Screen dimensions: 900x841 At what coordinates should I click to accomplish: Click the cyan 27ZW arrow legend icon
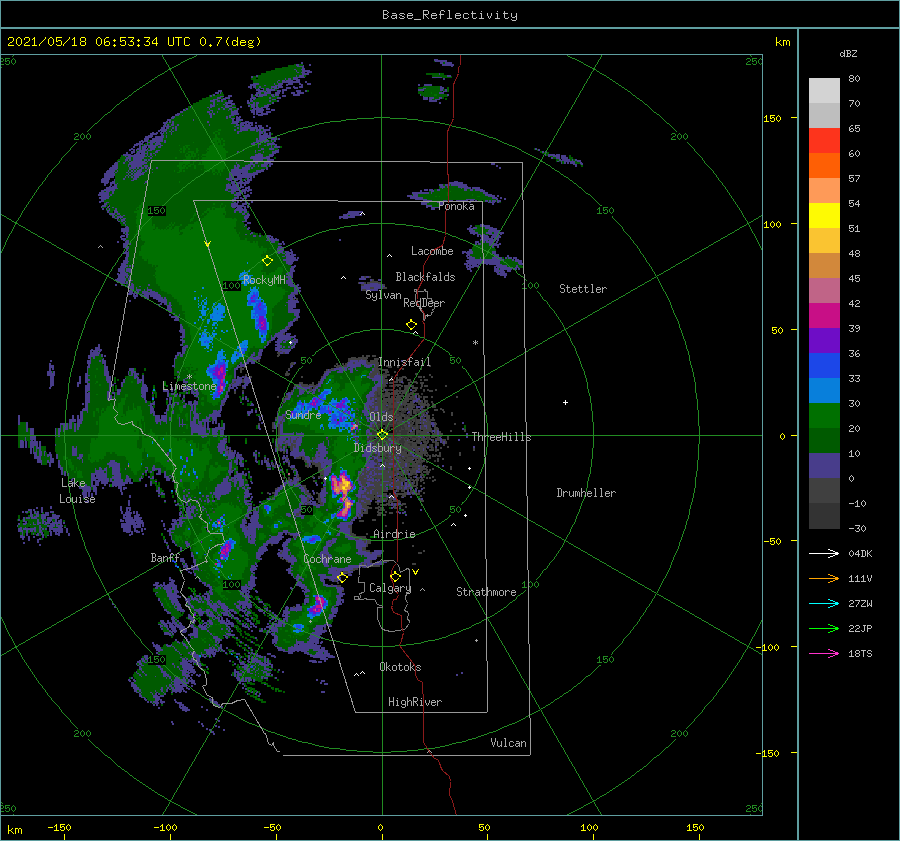point(824,603)
